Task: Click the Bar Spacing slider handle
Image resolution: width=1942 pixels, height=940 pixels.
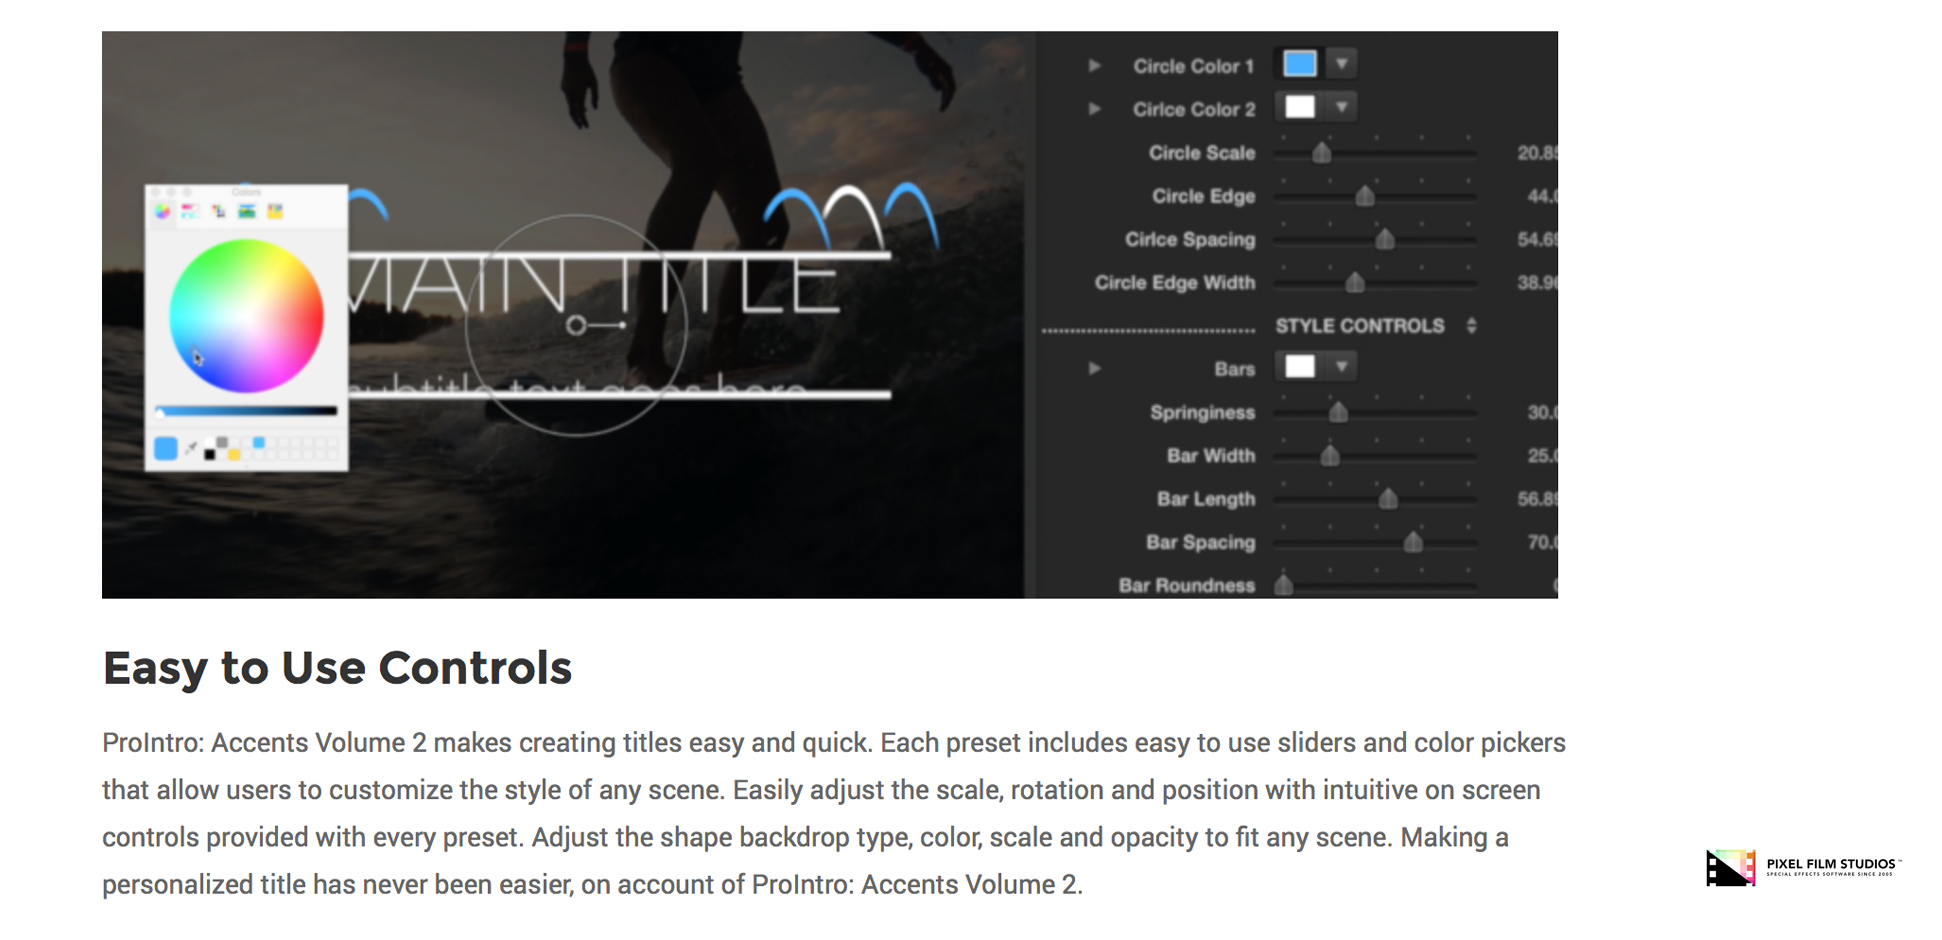Action: point(1413,542)
